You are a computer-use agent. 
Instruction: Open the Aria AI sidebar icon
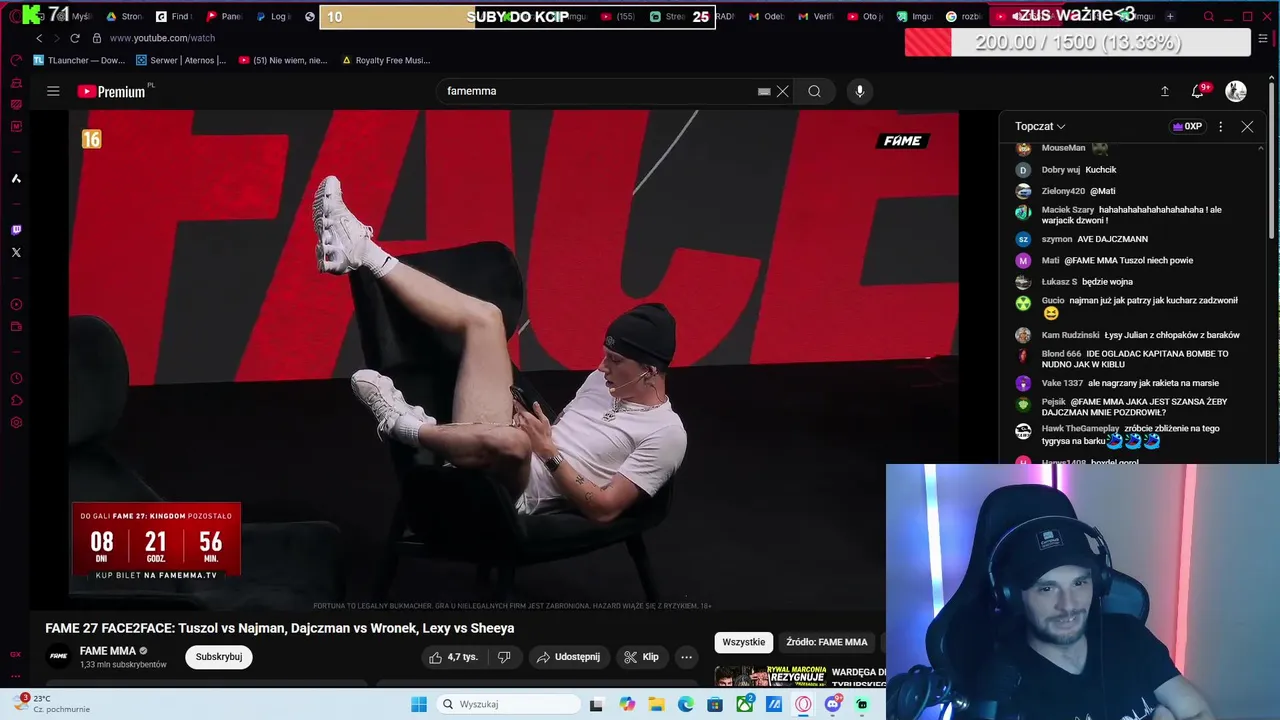[x=16, y=179]
